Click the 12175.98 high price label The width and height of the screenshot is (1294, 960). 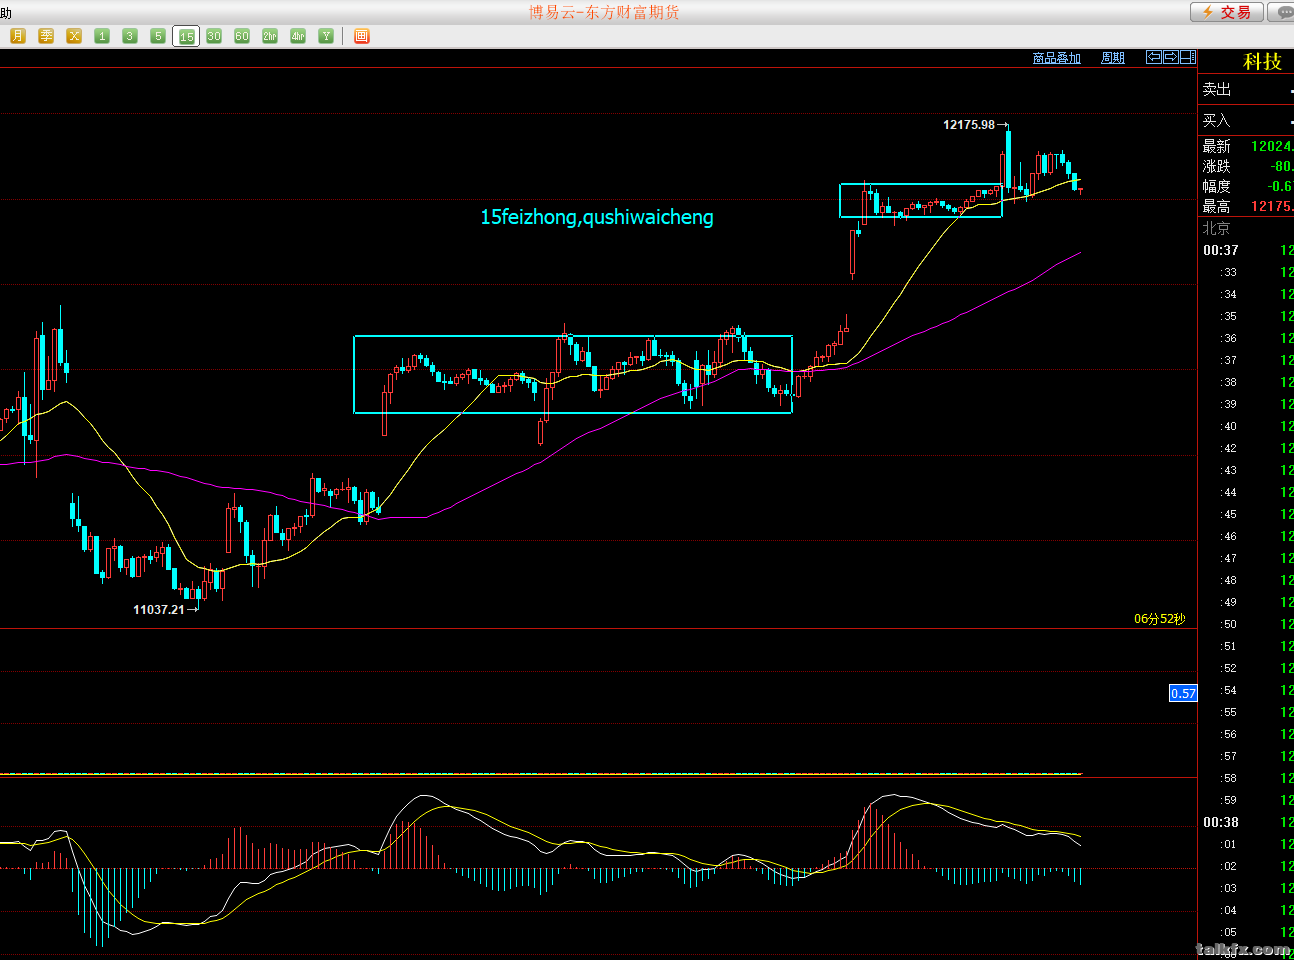pyautogui.click(x=969, y=125)
